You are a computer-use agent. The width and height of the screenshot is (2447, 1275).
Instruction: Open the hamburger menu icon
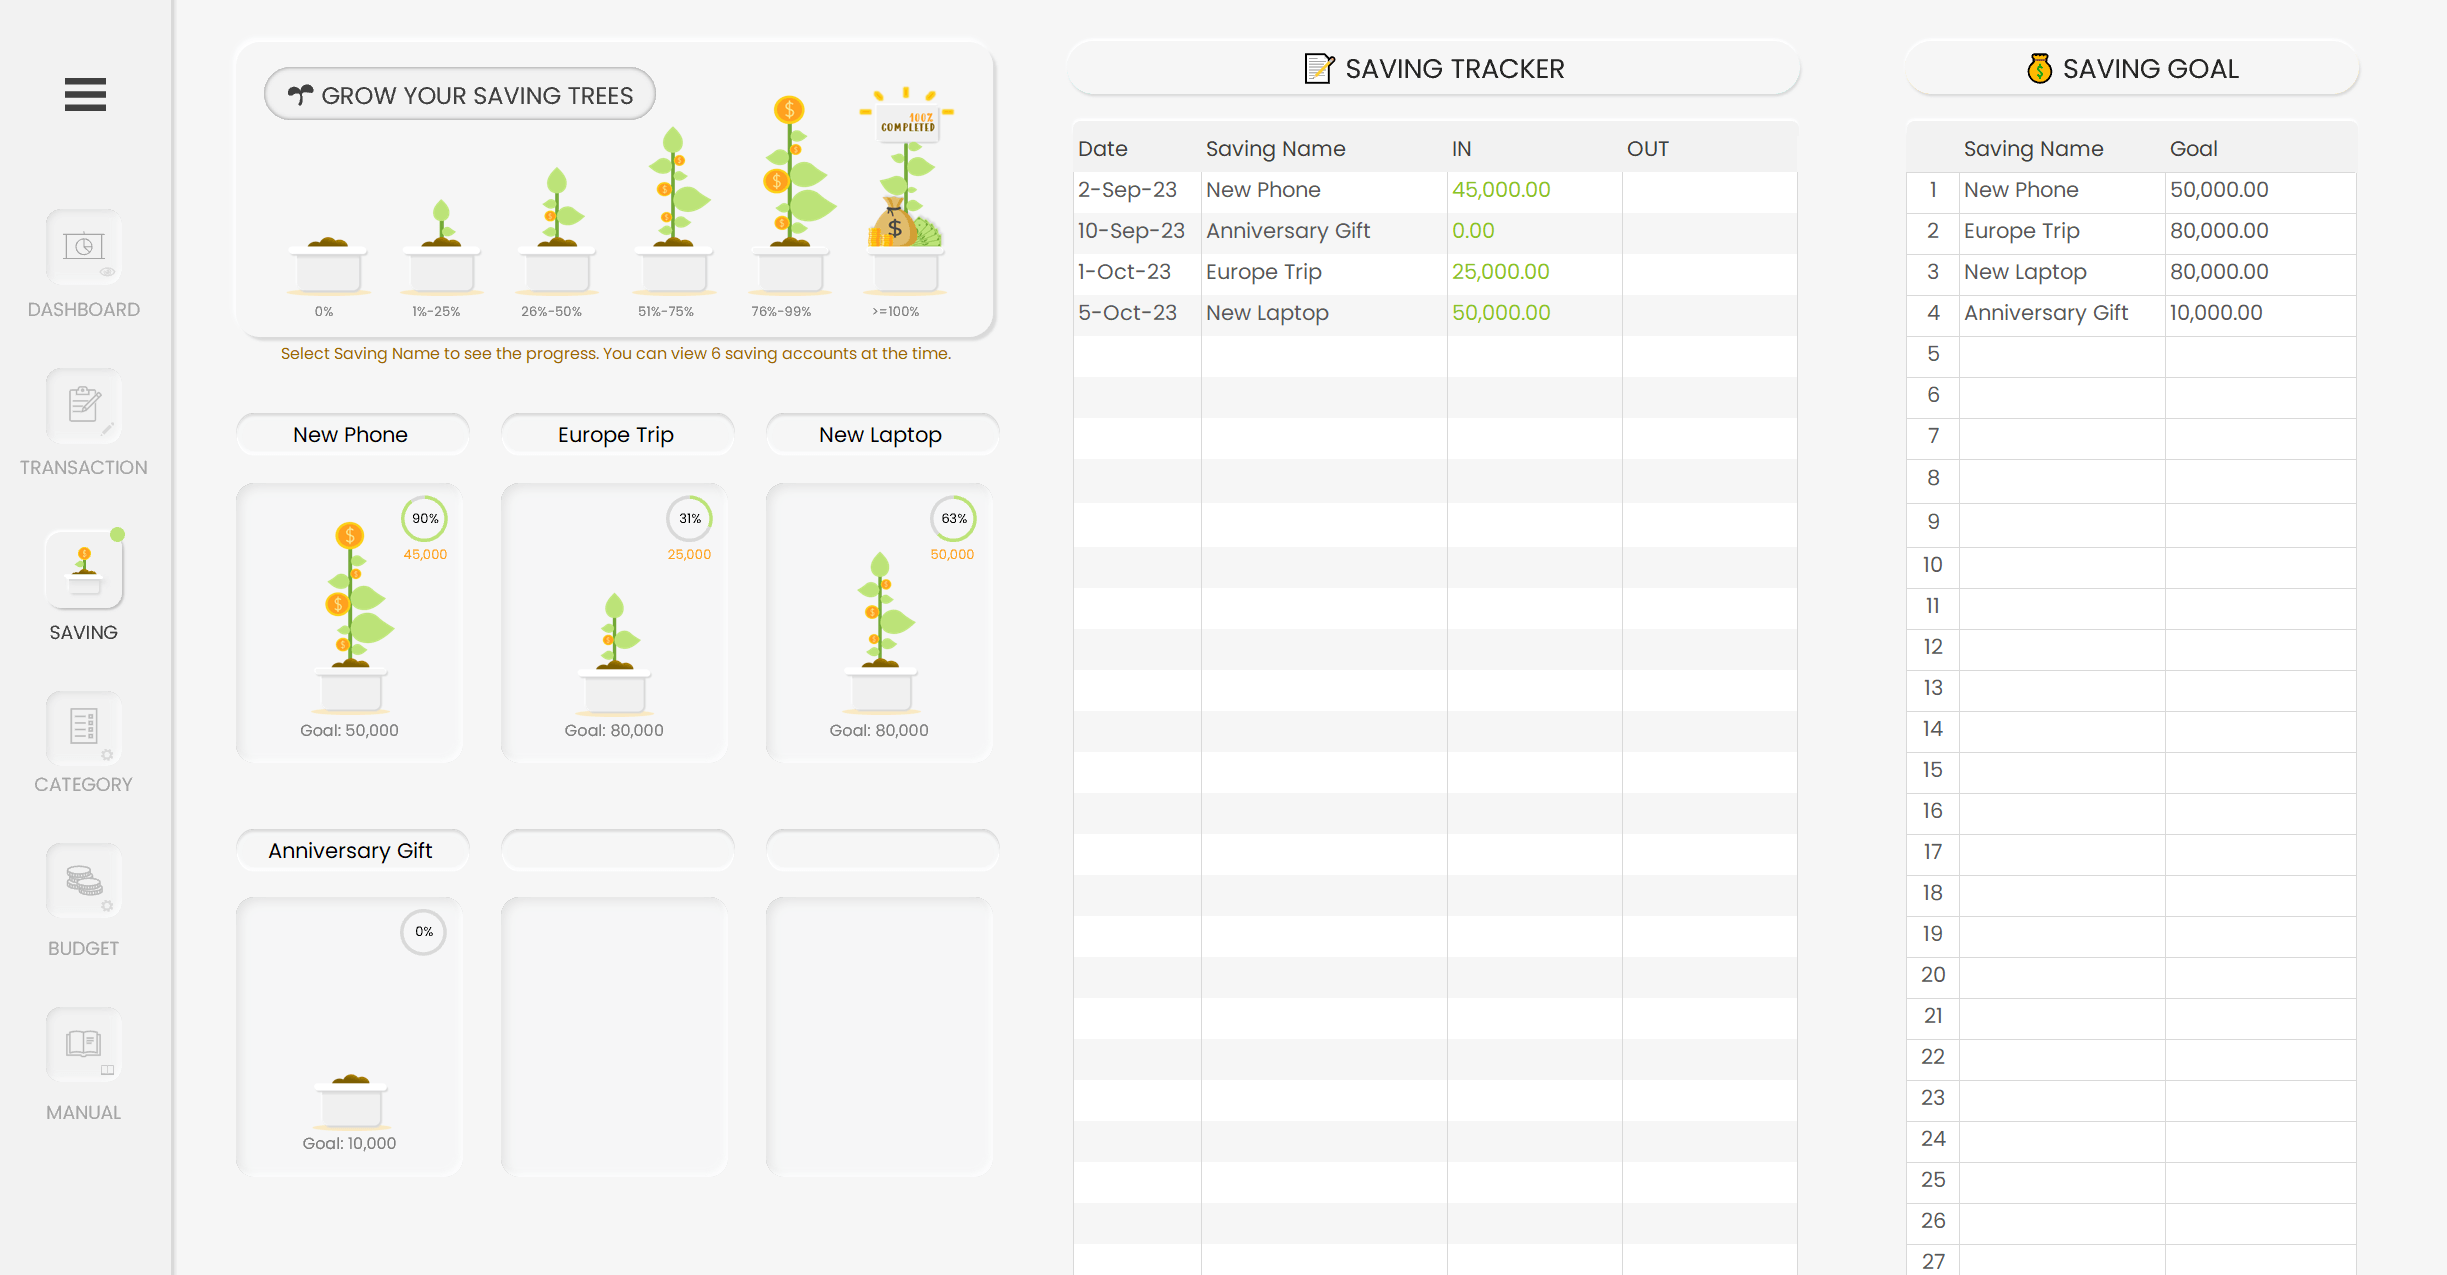point(85,94)
